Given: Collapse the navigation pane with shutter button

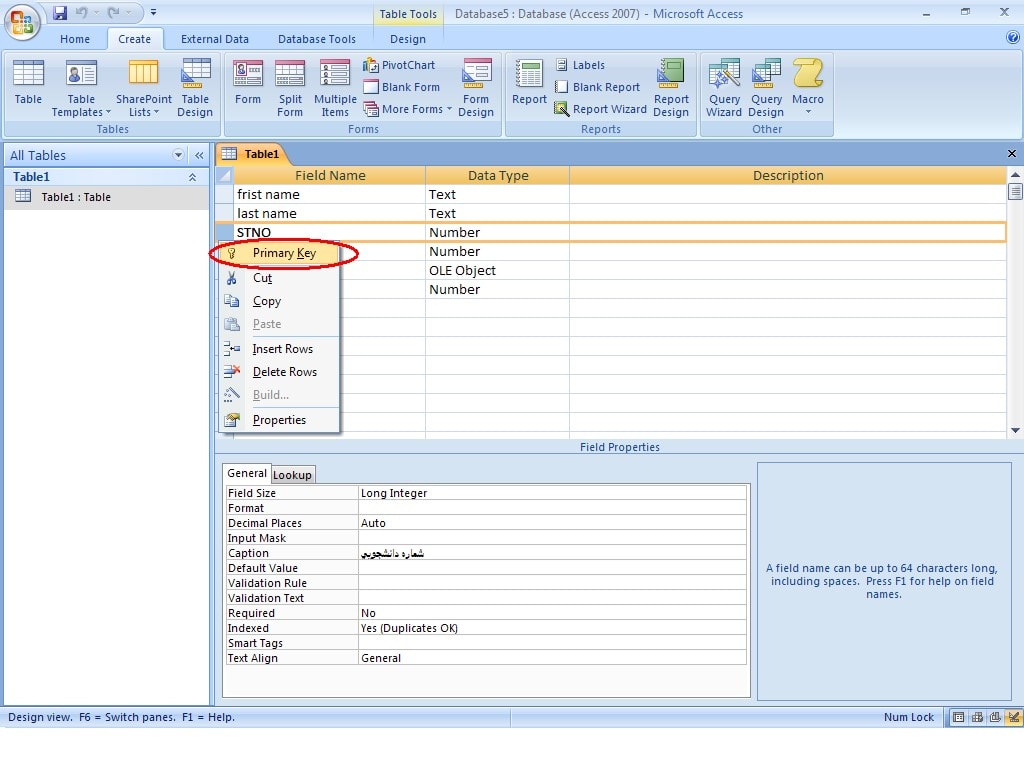Looking at the screenshot, I should 199,155.
